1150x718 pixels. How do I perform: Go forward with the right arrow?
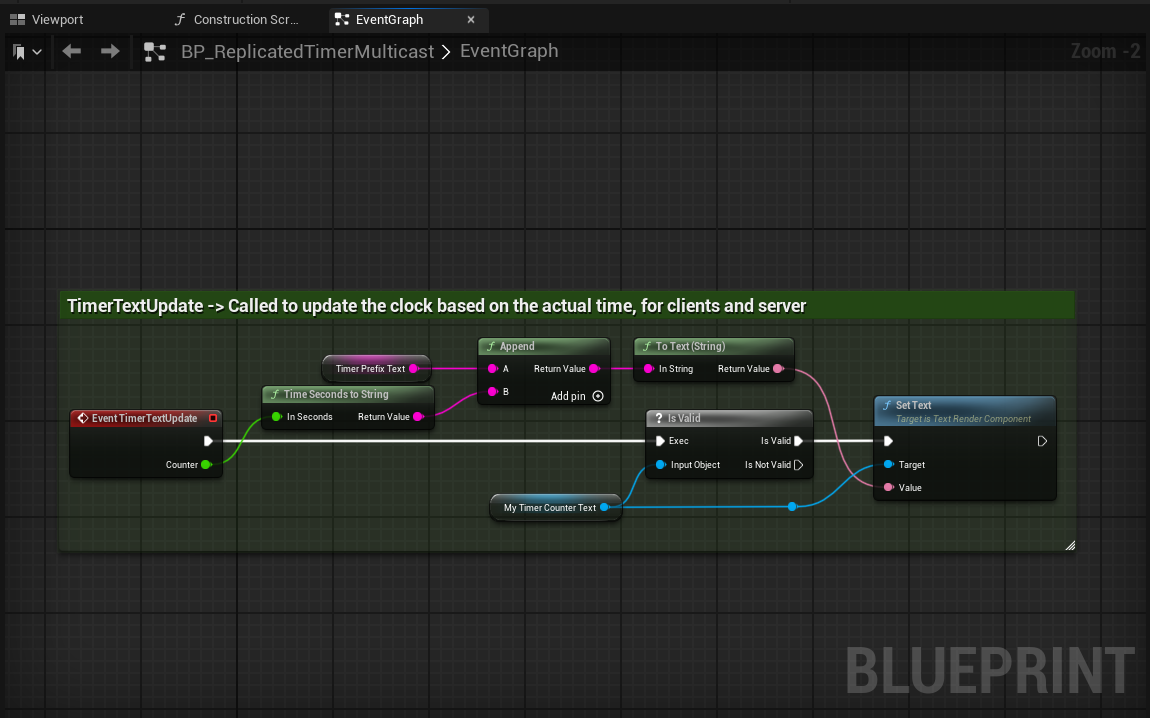click(x=110, y=51)
